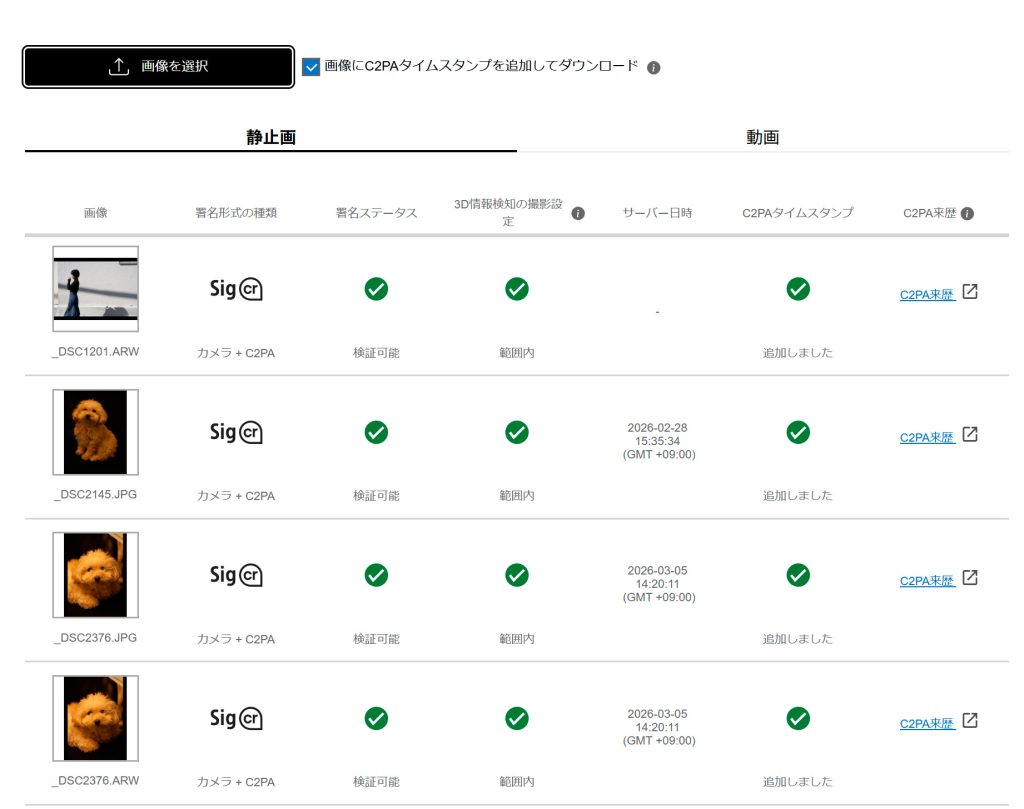Click the Sig(cr) signature icon for _DSC1201.ARW

point(235,289)
